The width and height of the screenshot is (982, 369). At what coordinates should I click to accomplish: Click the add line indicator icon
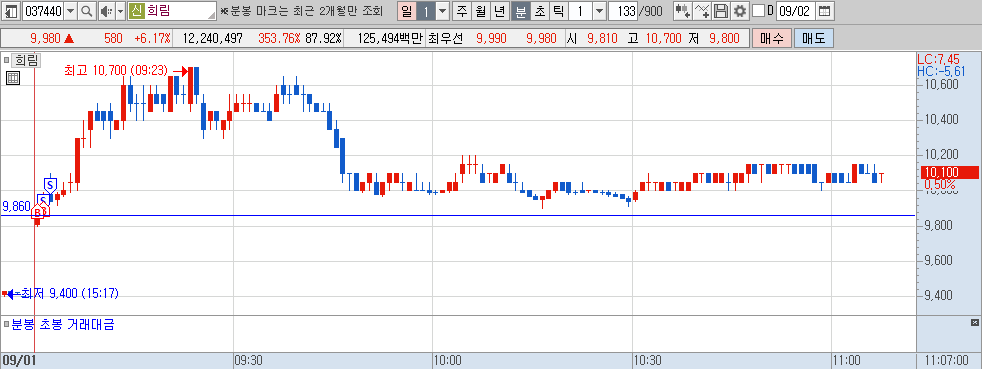coord(703,11)
